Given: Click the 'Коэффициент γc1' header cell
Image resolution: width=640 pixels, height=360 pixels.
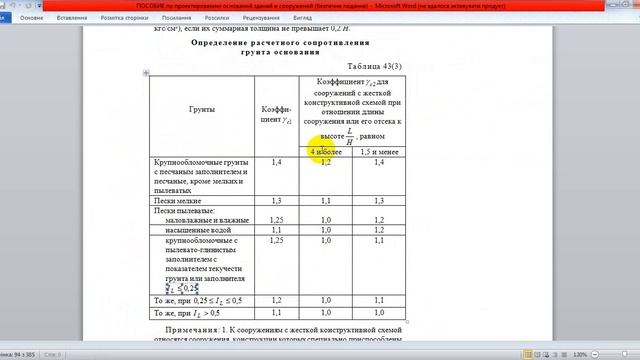Looking at the screenshot, I should (x=276, y=115).
